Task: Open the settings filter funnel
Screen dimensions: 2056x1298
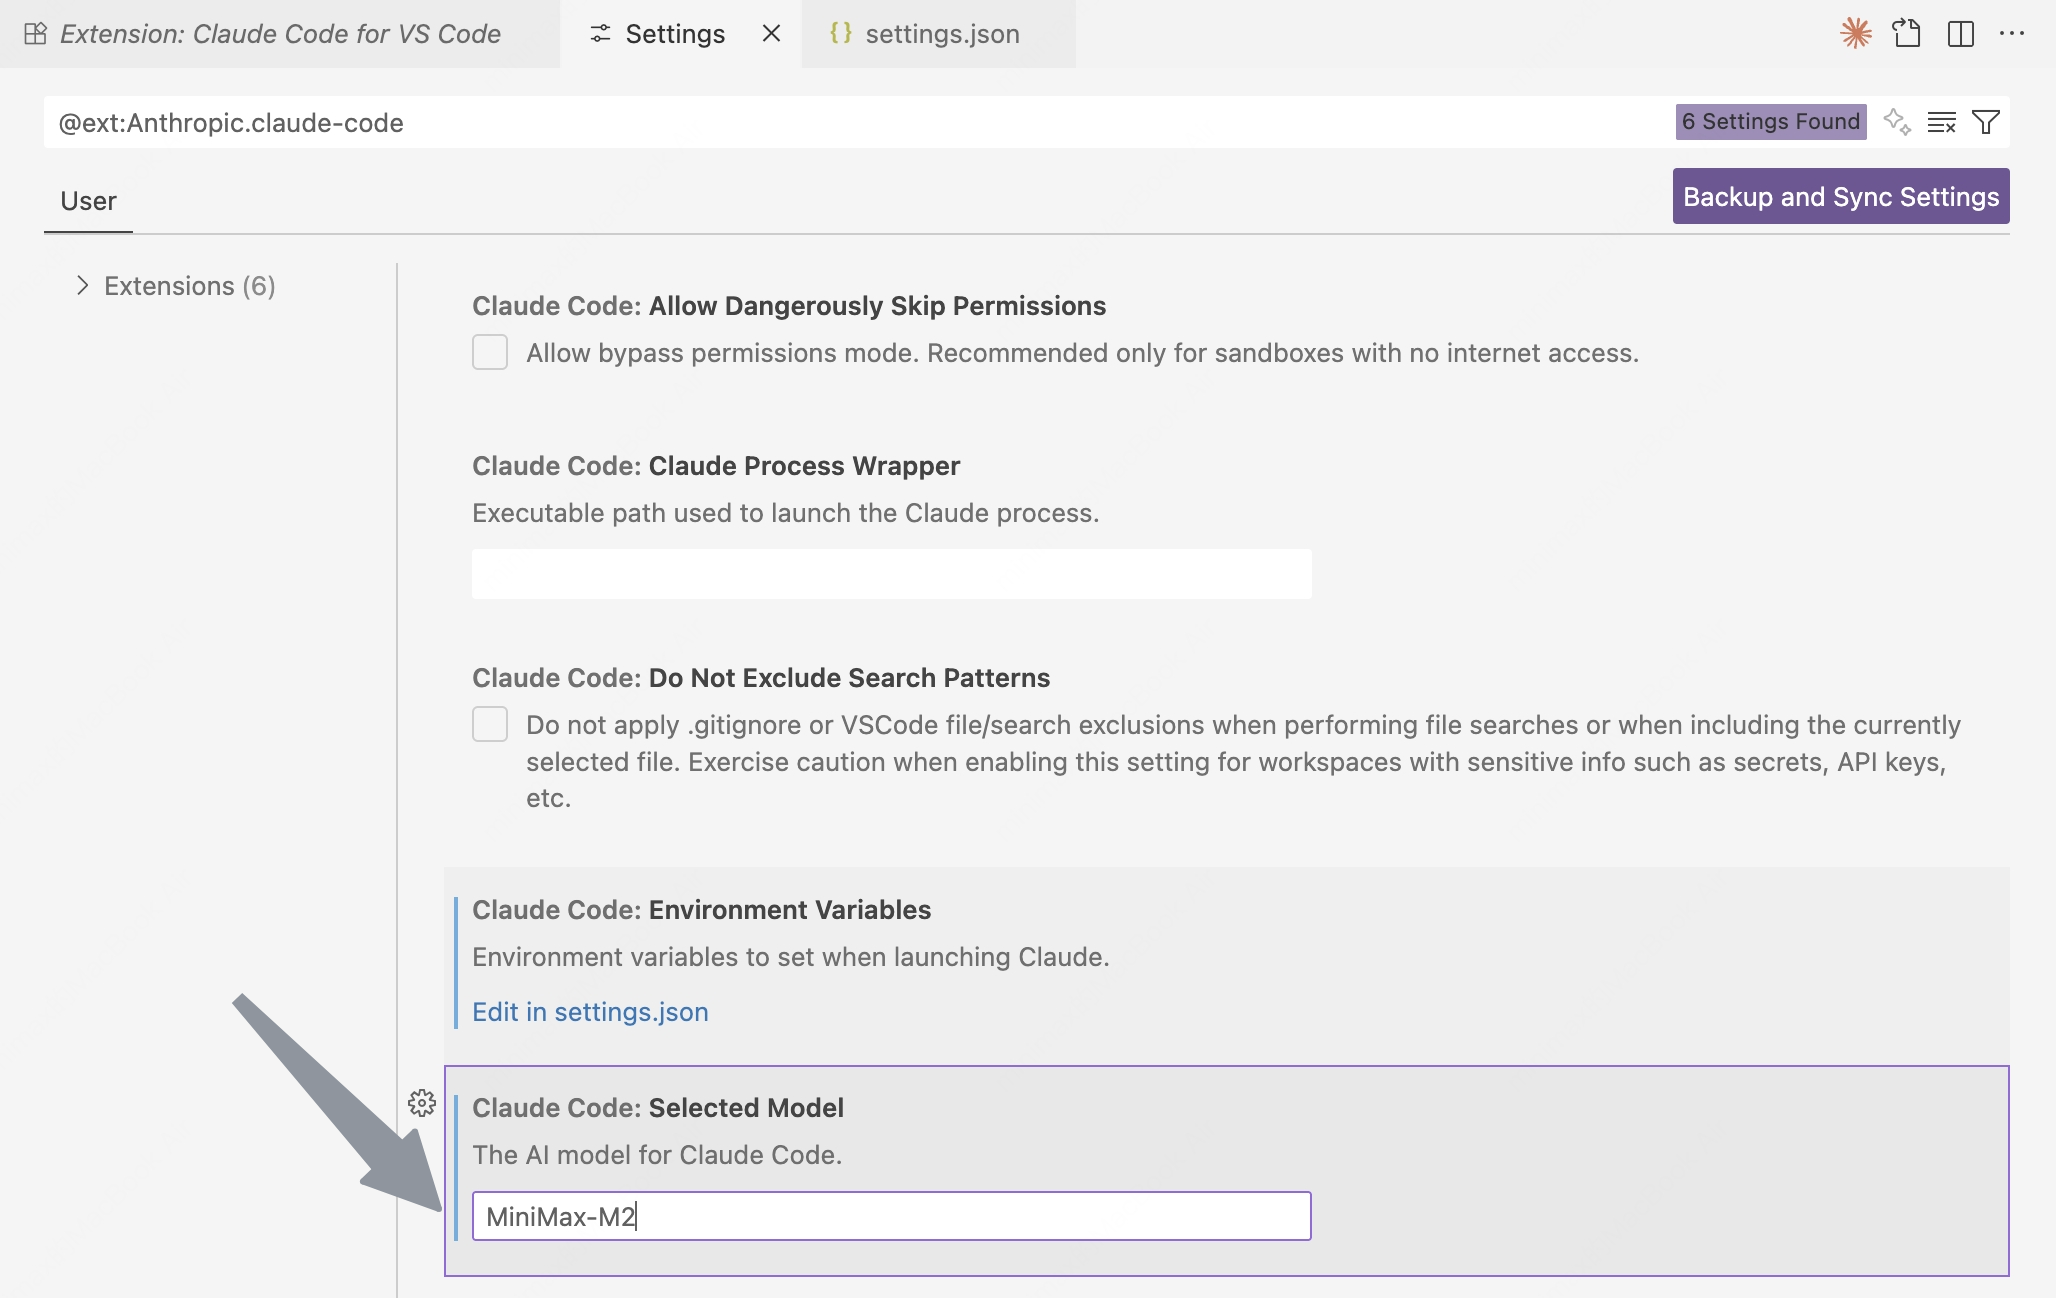Action: click(1986, 122)
